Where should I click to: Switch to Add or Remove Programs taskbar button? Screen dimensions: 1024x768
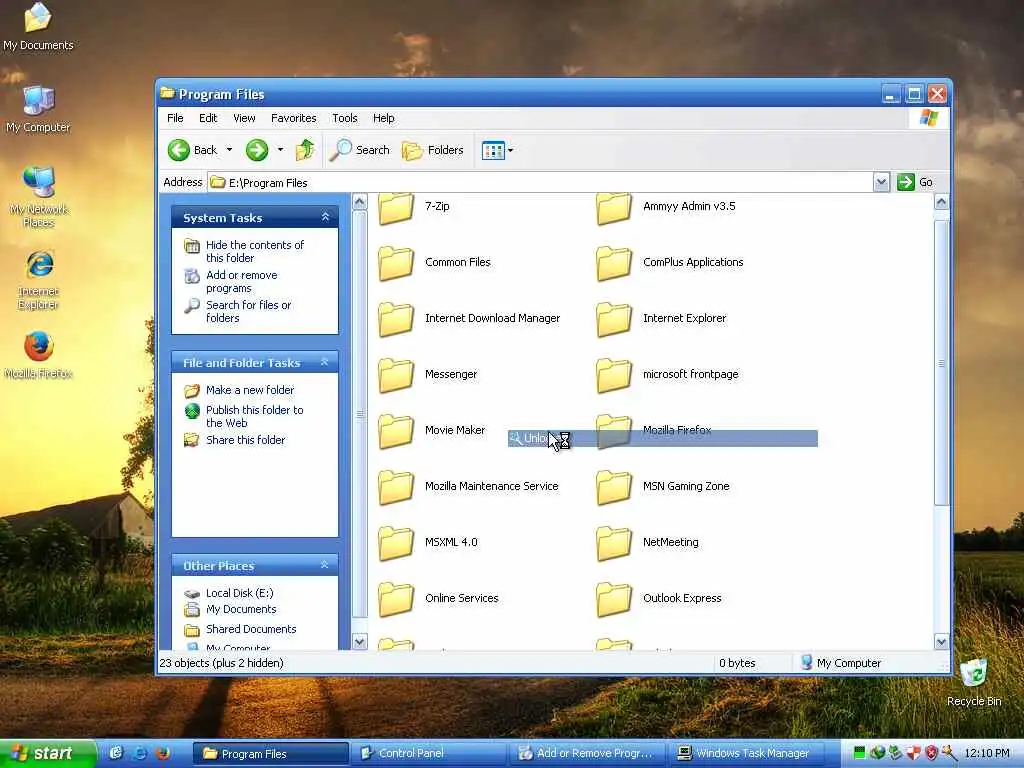tap(586, 753)
